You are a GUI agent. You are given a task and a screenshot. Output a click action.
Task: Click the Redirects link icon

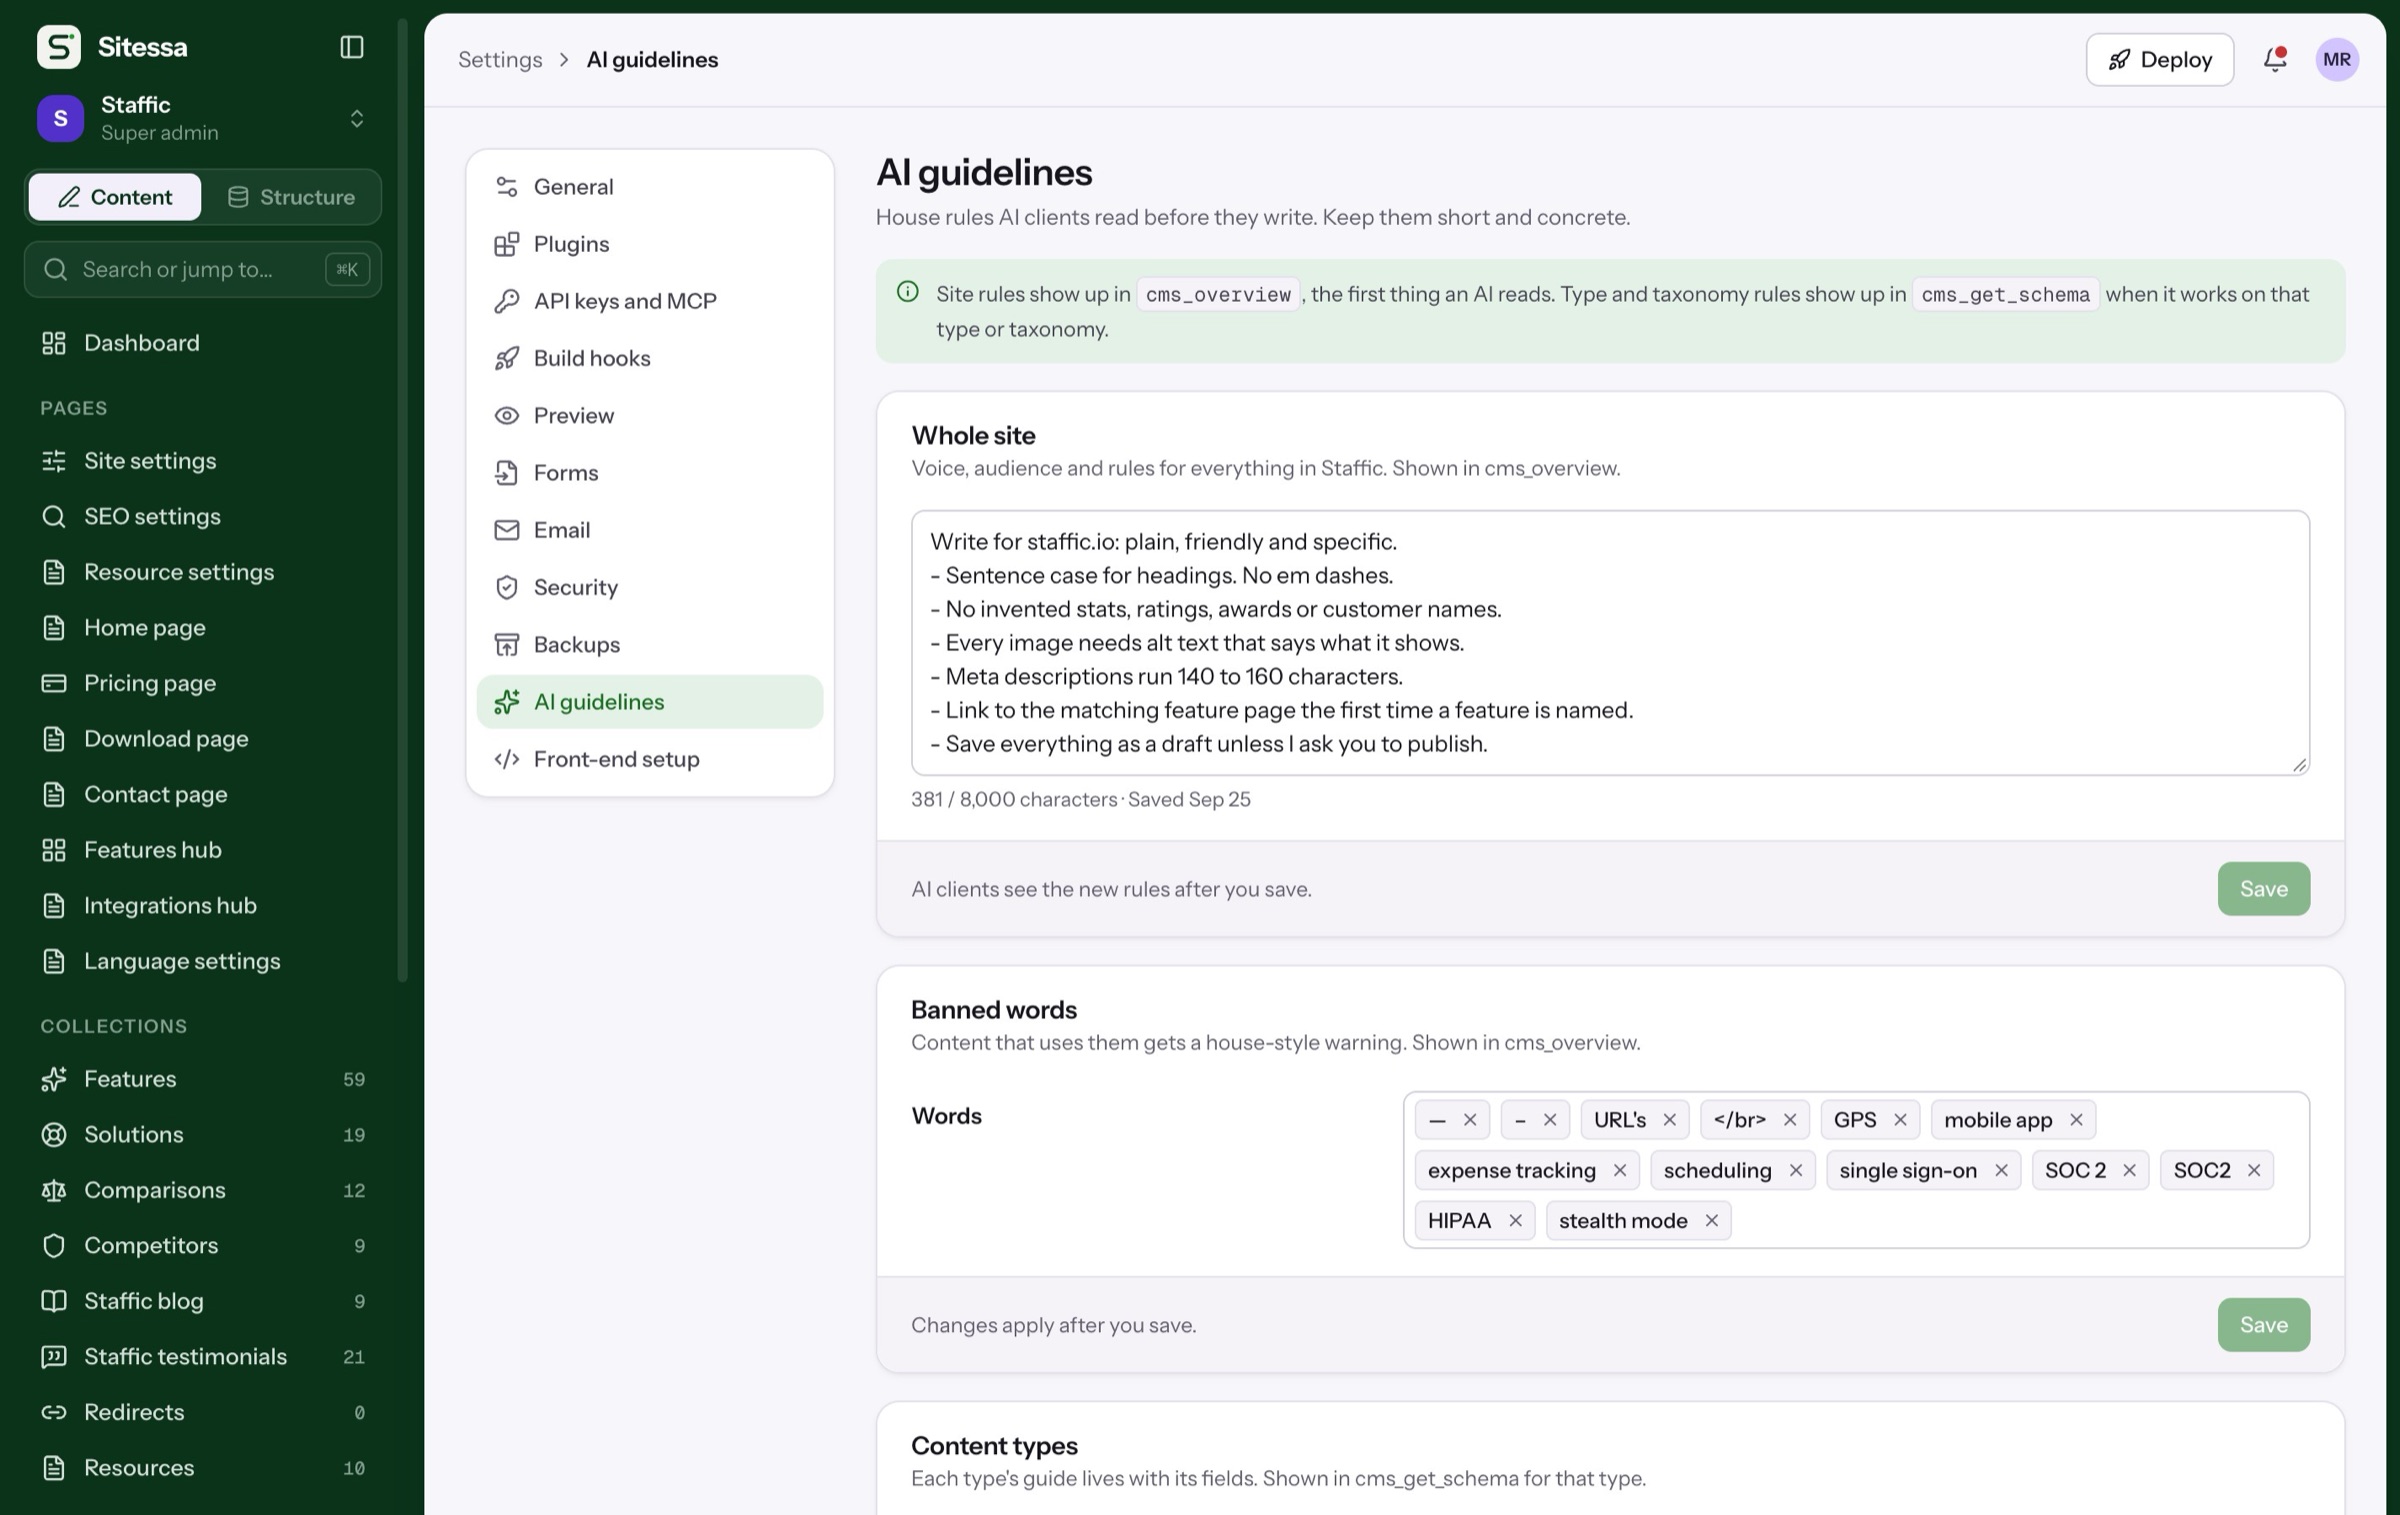54,1412
